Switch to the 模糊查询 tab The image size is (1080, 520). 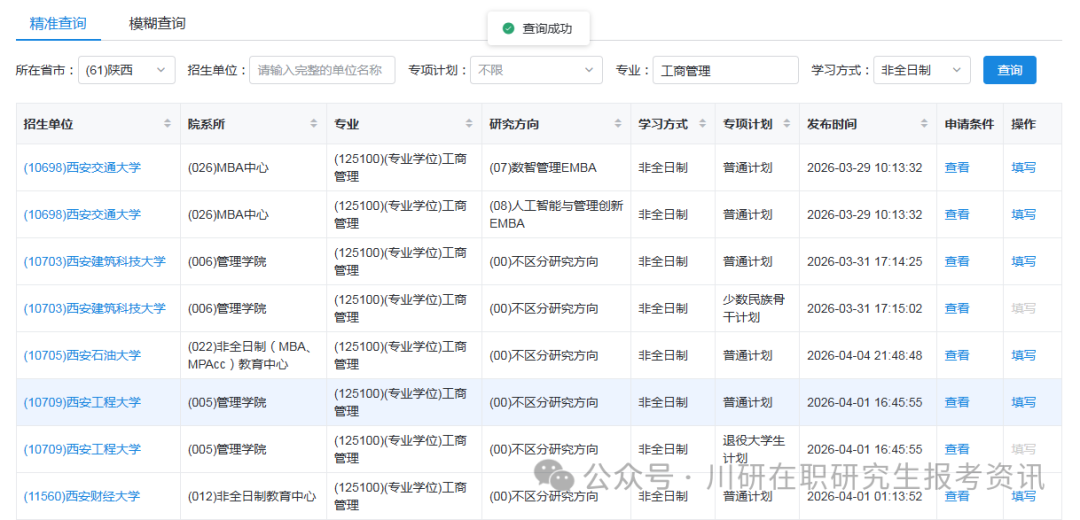tap(157, 23)
